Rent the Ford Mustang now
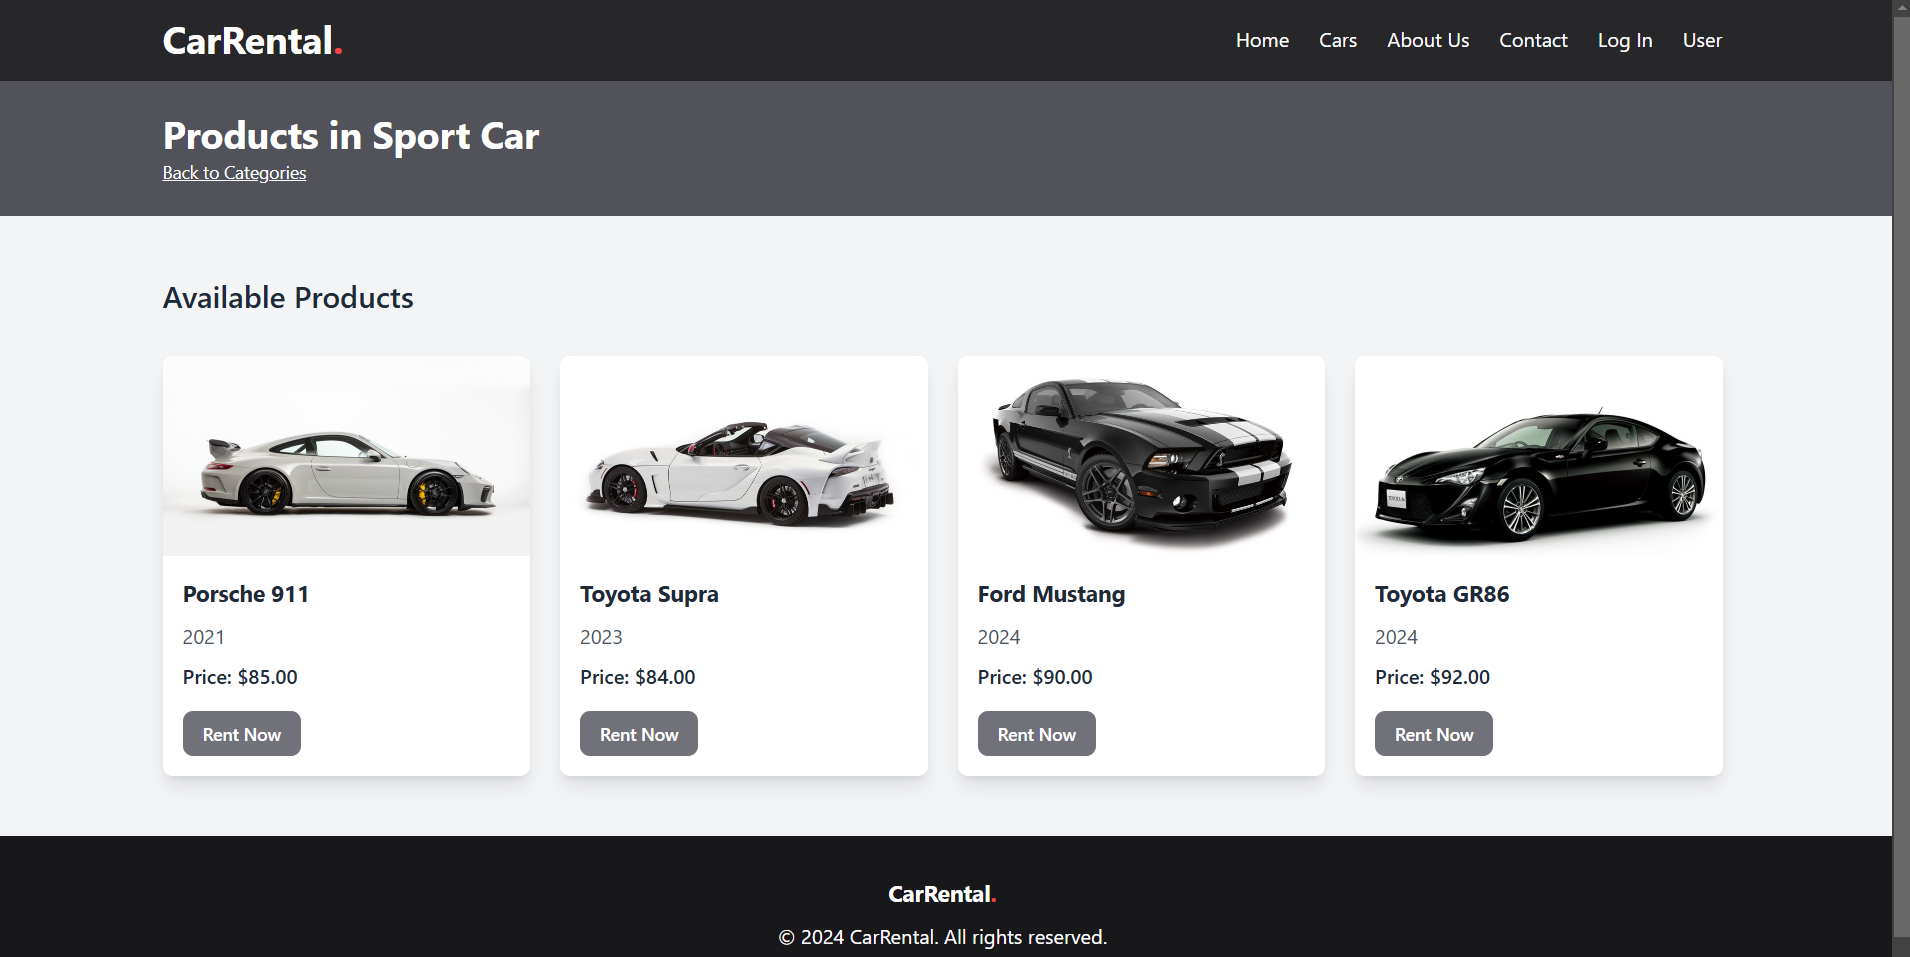Viewport: 1910px width, 957px height. tap(1037, 734)
